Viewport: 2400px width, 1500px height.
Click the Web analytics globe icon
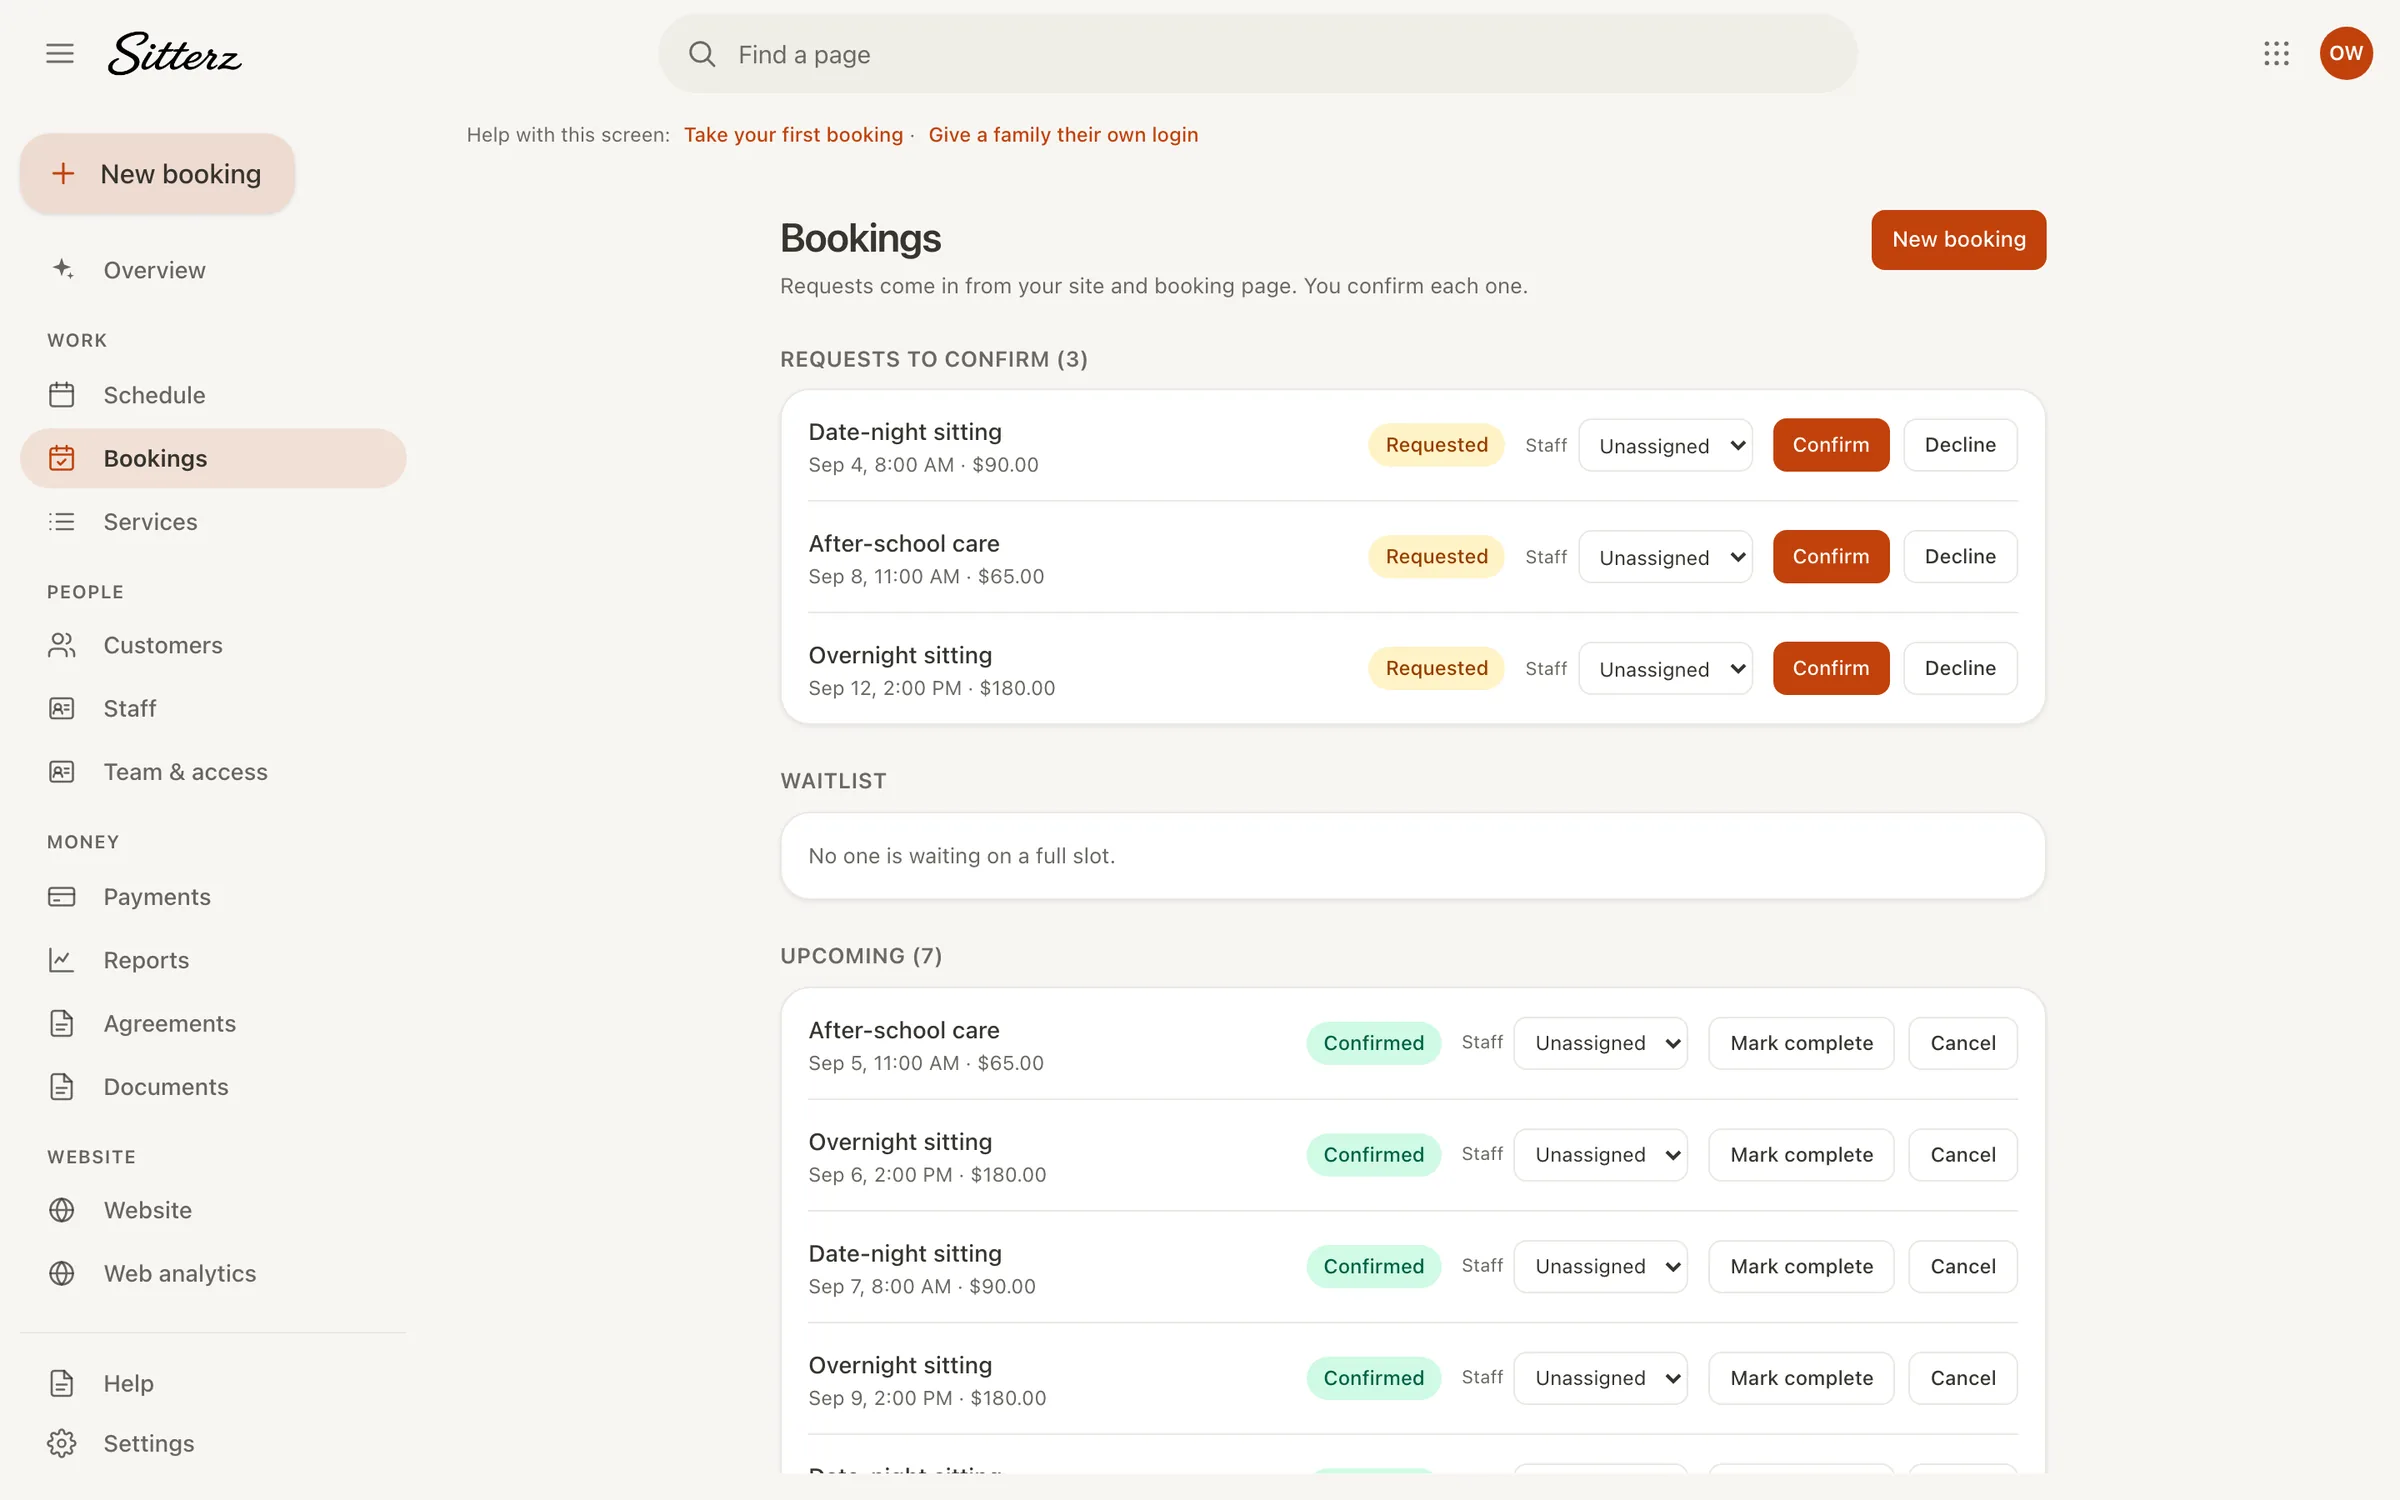(62, 1273)
